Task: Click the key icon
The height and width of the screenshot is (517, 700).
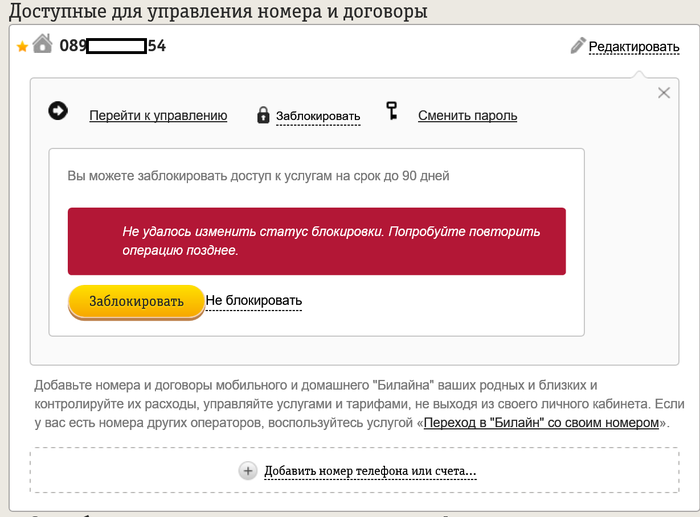Action: 394,112
